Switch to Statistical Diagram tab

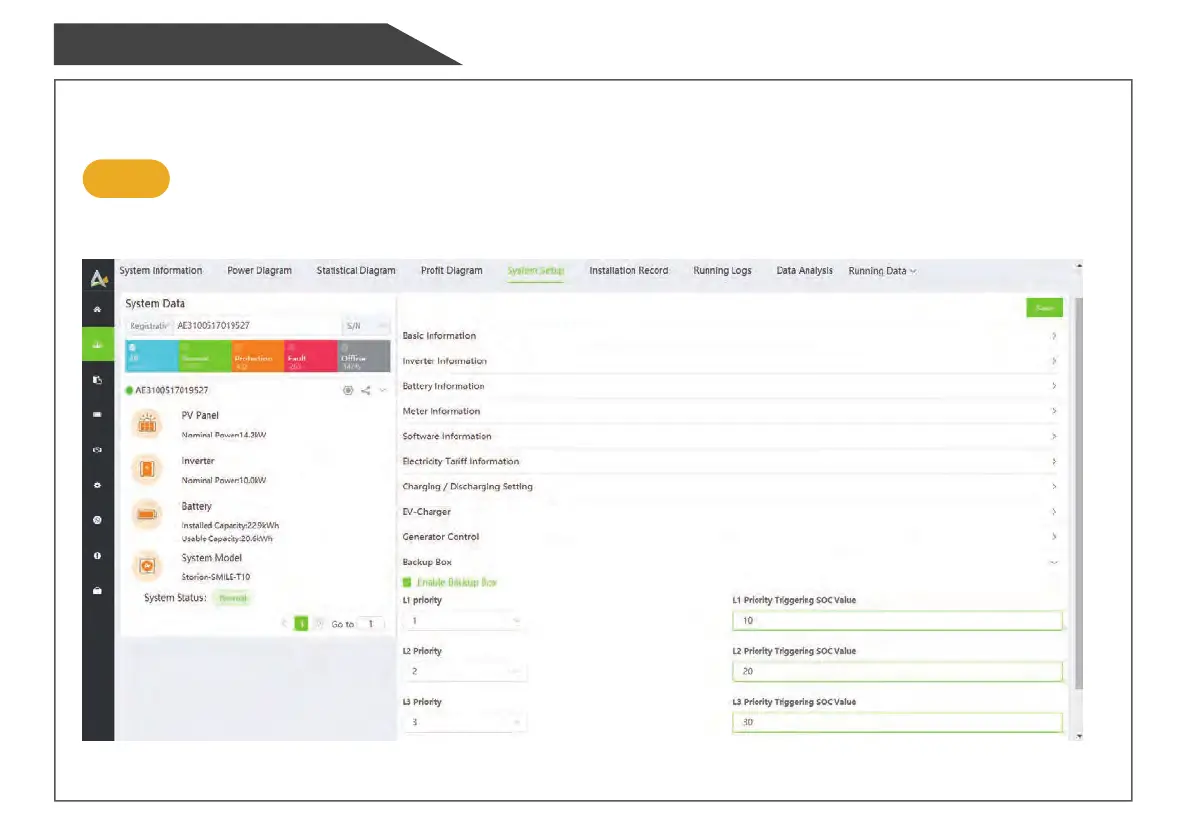(x=355, y=270)
